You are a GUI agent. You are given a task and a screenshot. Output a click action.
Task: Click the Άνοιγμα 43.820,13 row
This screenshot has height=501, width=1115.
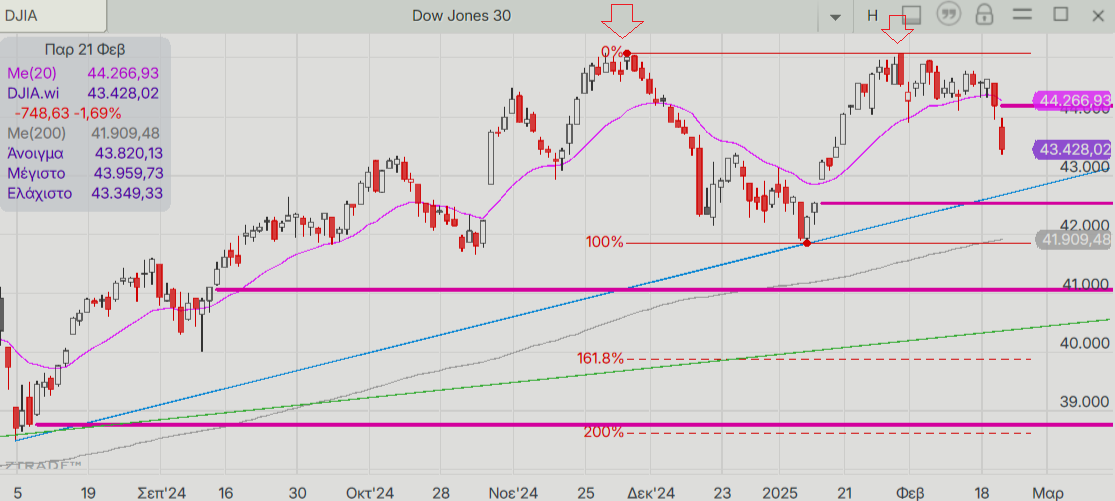tap(85, 153)
